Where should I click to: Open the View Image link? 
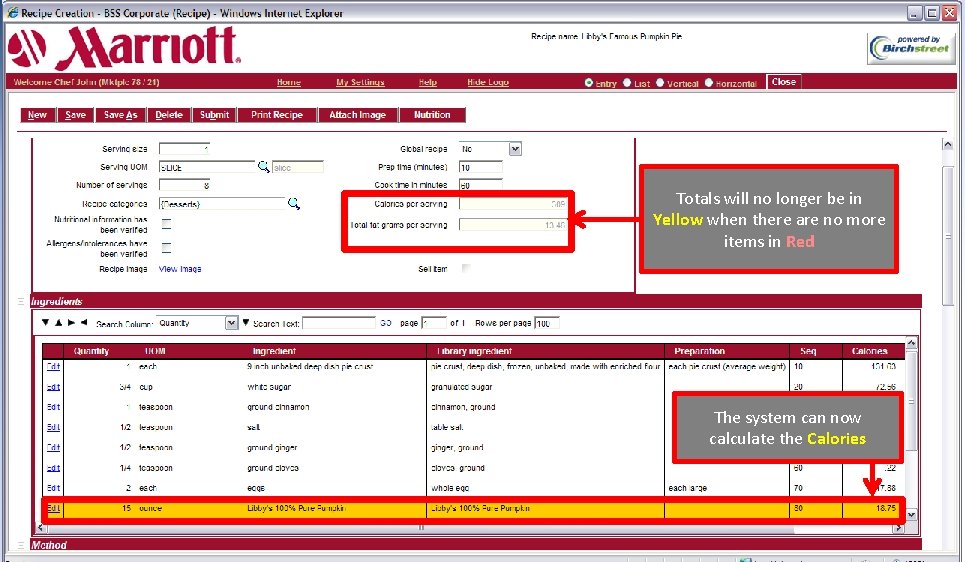pyautogui.click(x=180, y=269)
